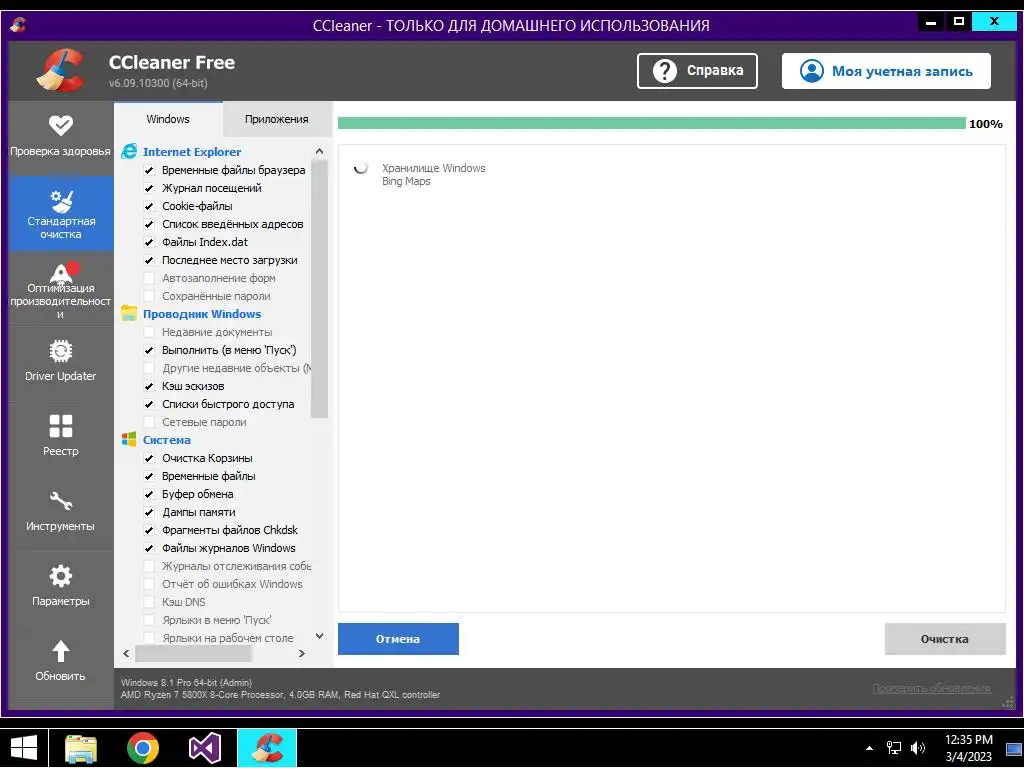
Task: Toggle Буфер обмена checkbox
Action: (x=149, y=494)
